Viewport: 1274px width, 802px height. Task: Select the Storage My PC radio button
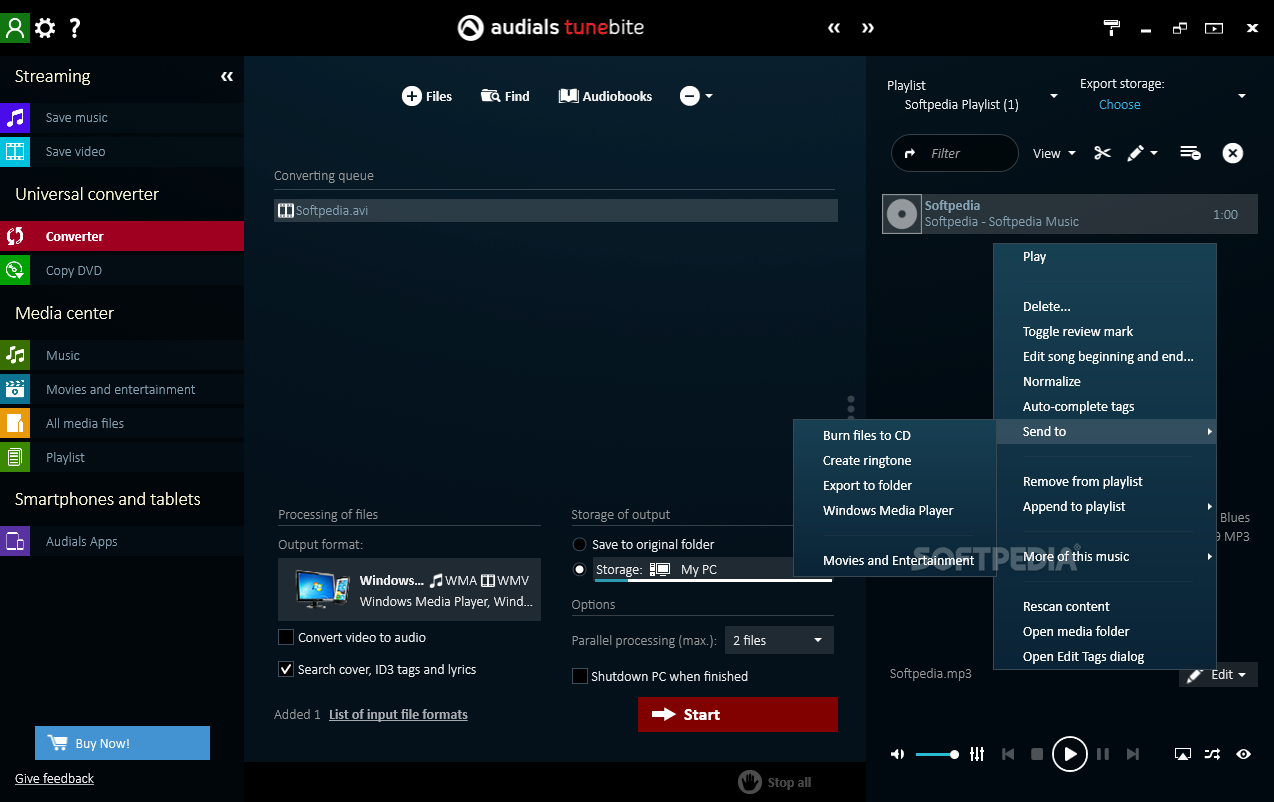coord(579,569)
